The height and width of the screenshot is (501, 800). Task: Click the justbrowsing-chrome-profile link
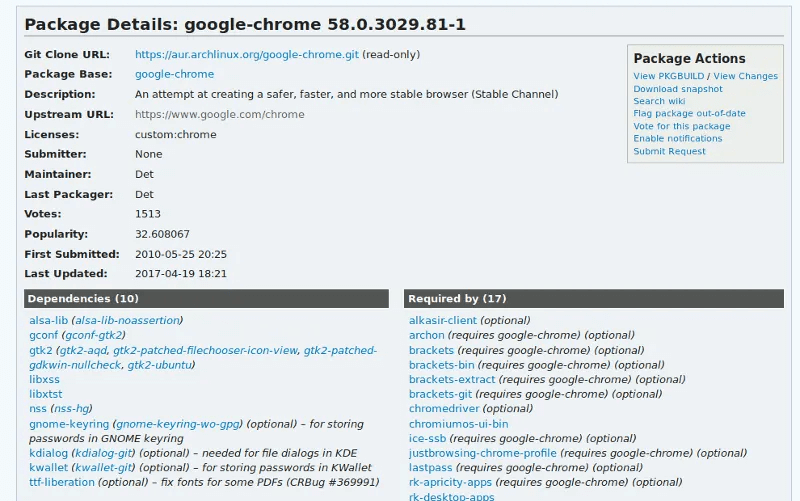[482, 453]
